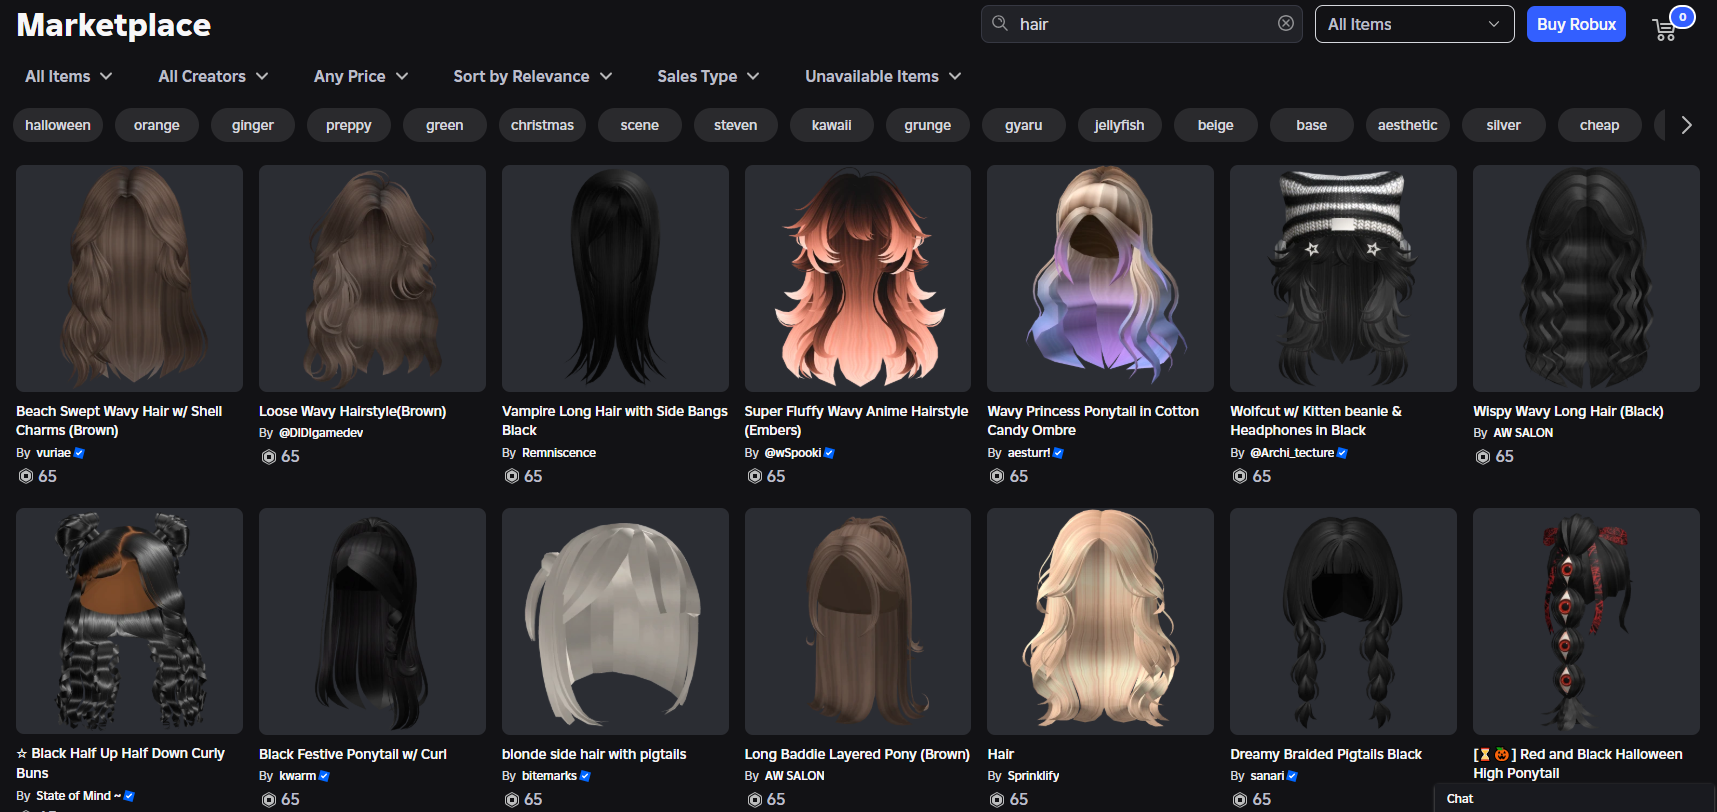
Task: Open Super Fluffy Wavy Anime Hairstyle thumbnail
Action: [x=858, y=278]
